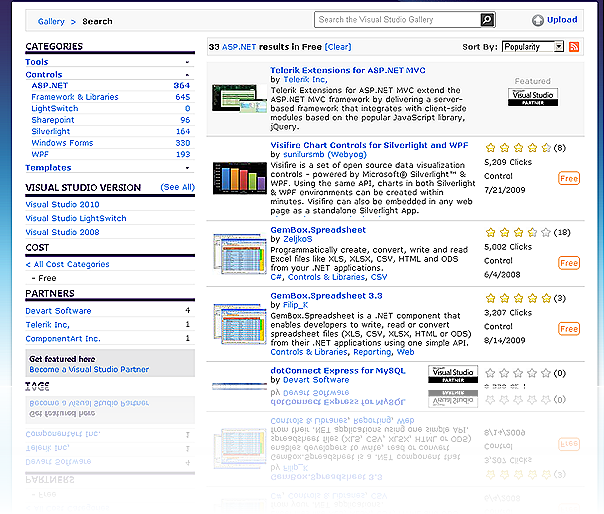Viewport: 604px width, 514px height.
Task: Click the Free badge for GemBox.Spreadsheet 3.3
Action: coord(569,329)
